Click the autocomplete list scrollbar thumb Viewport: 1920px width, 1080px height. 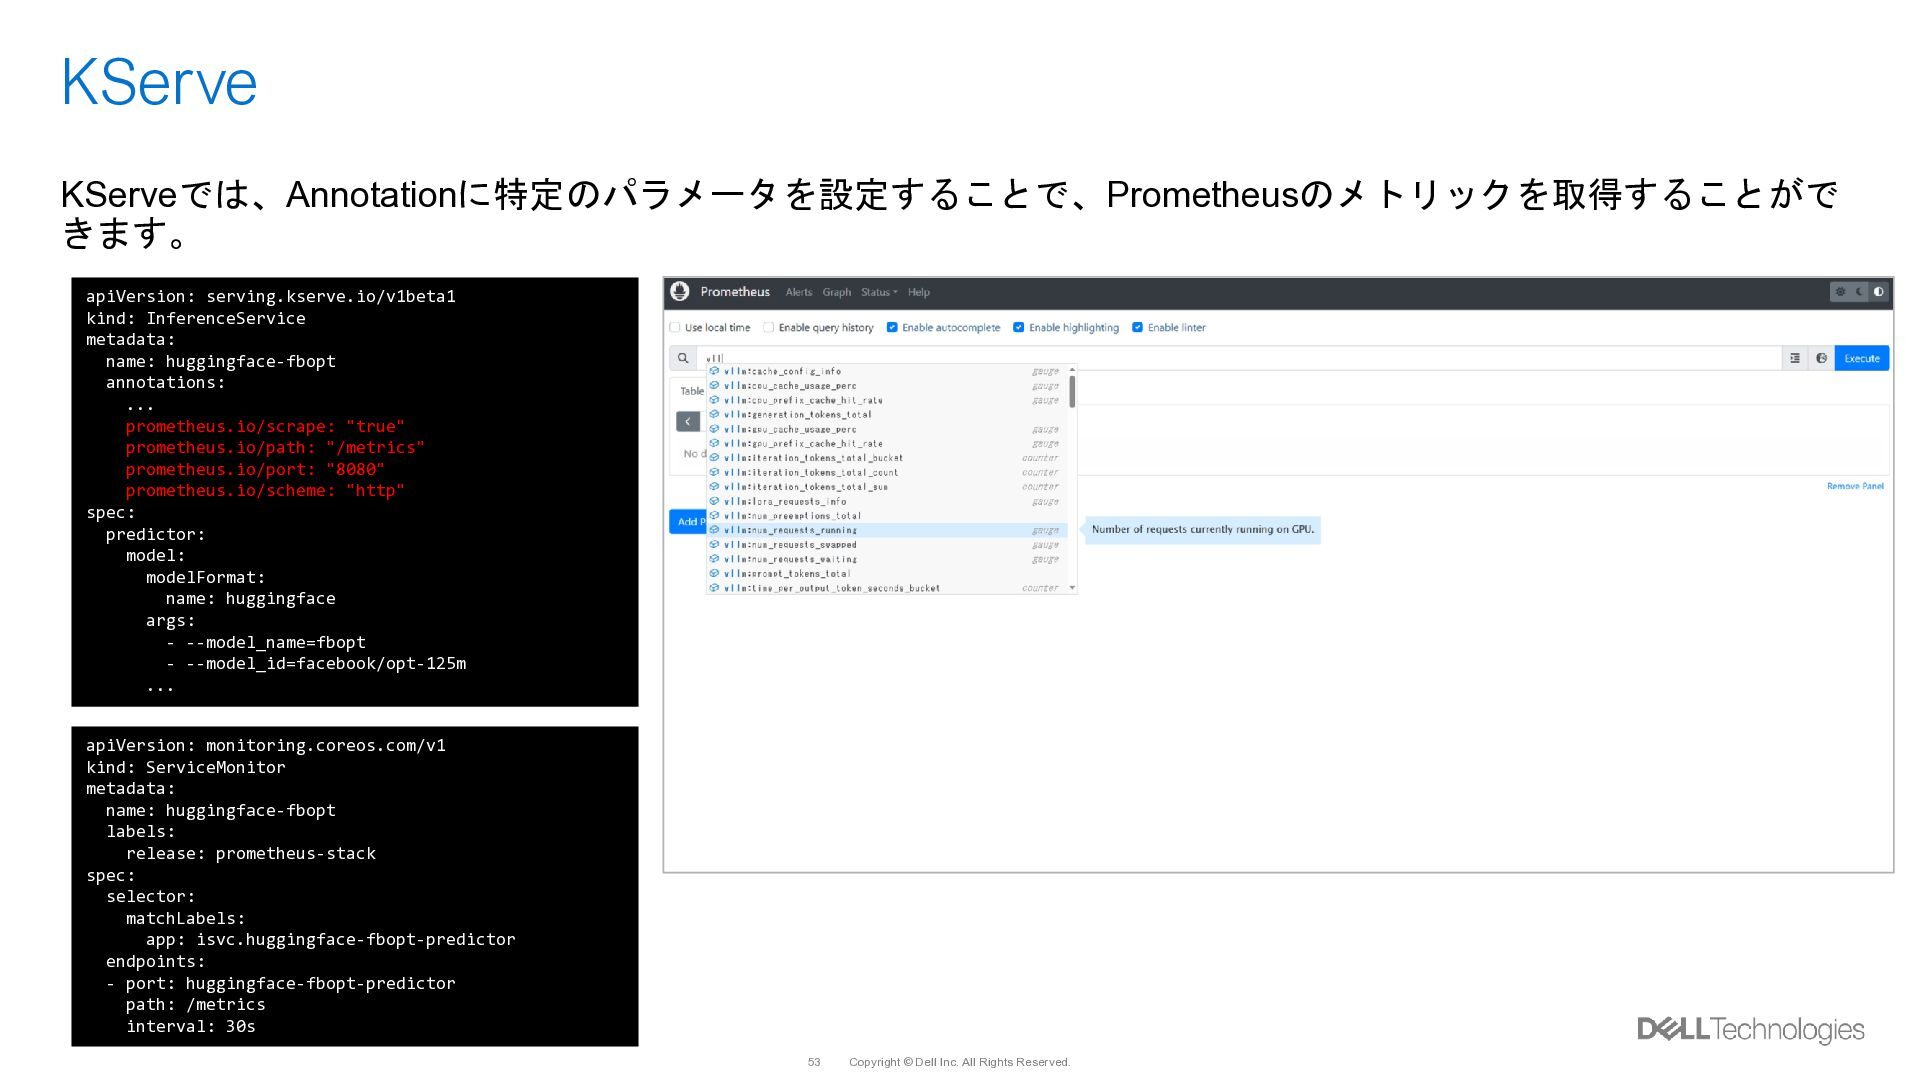coord(1072,392)
